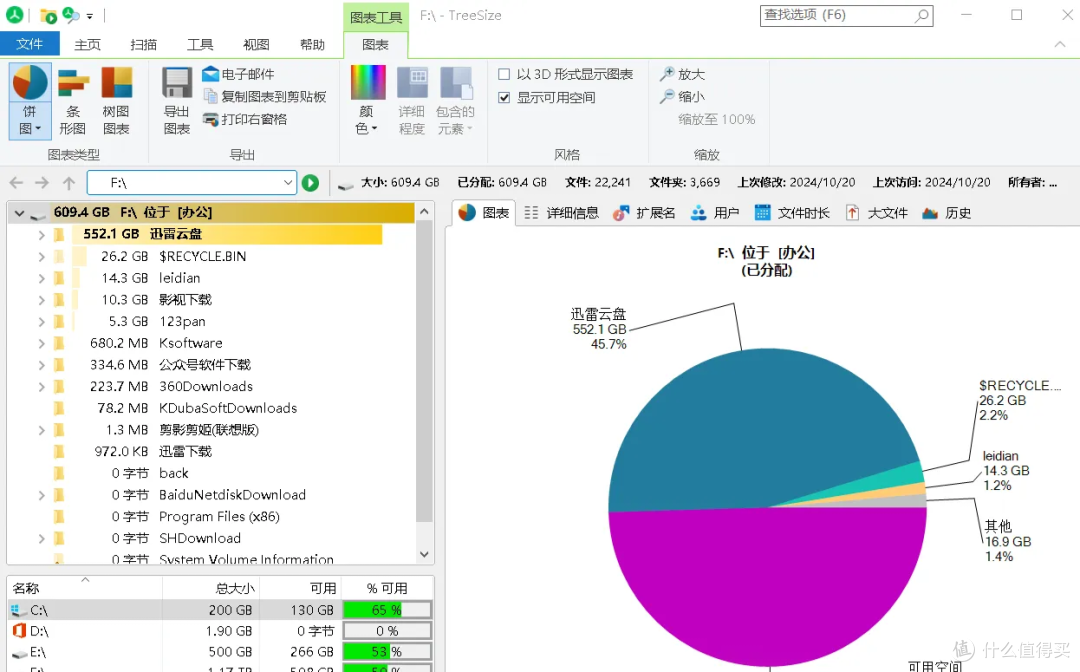Viewport: 1080px width, 672px height.
Task: Select the 360Downloads folder row
Action: 211,386
